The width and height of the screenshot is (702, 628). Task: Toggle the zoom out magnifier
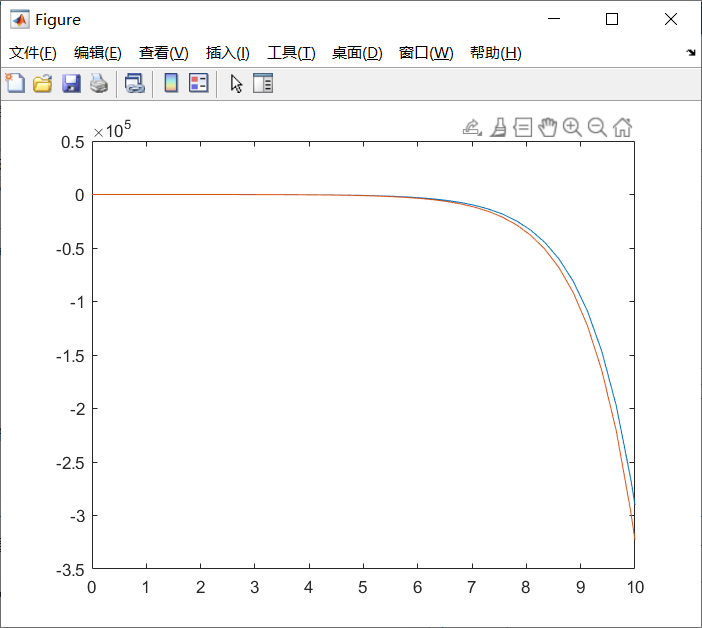(x=597, y=128)
